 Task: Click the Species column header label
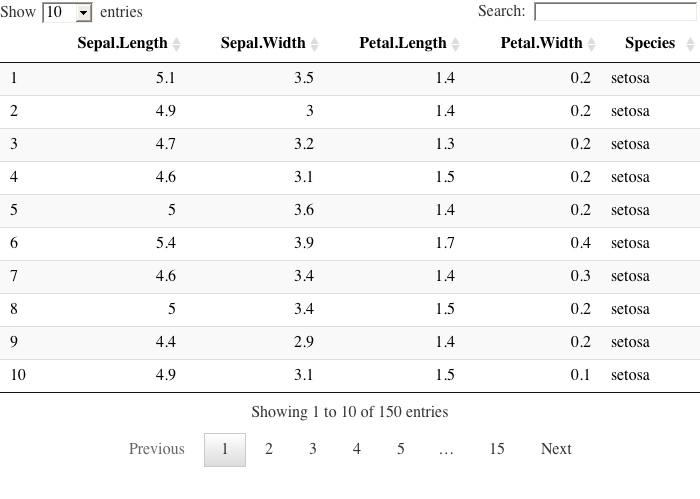coord(650,43)
